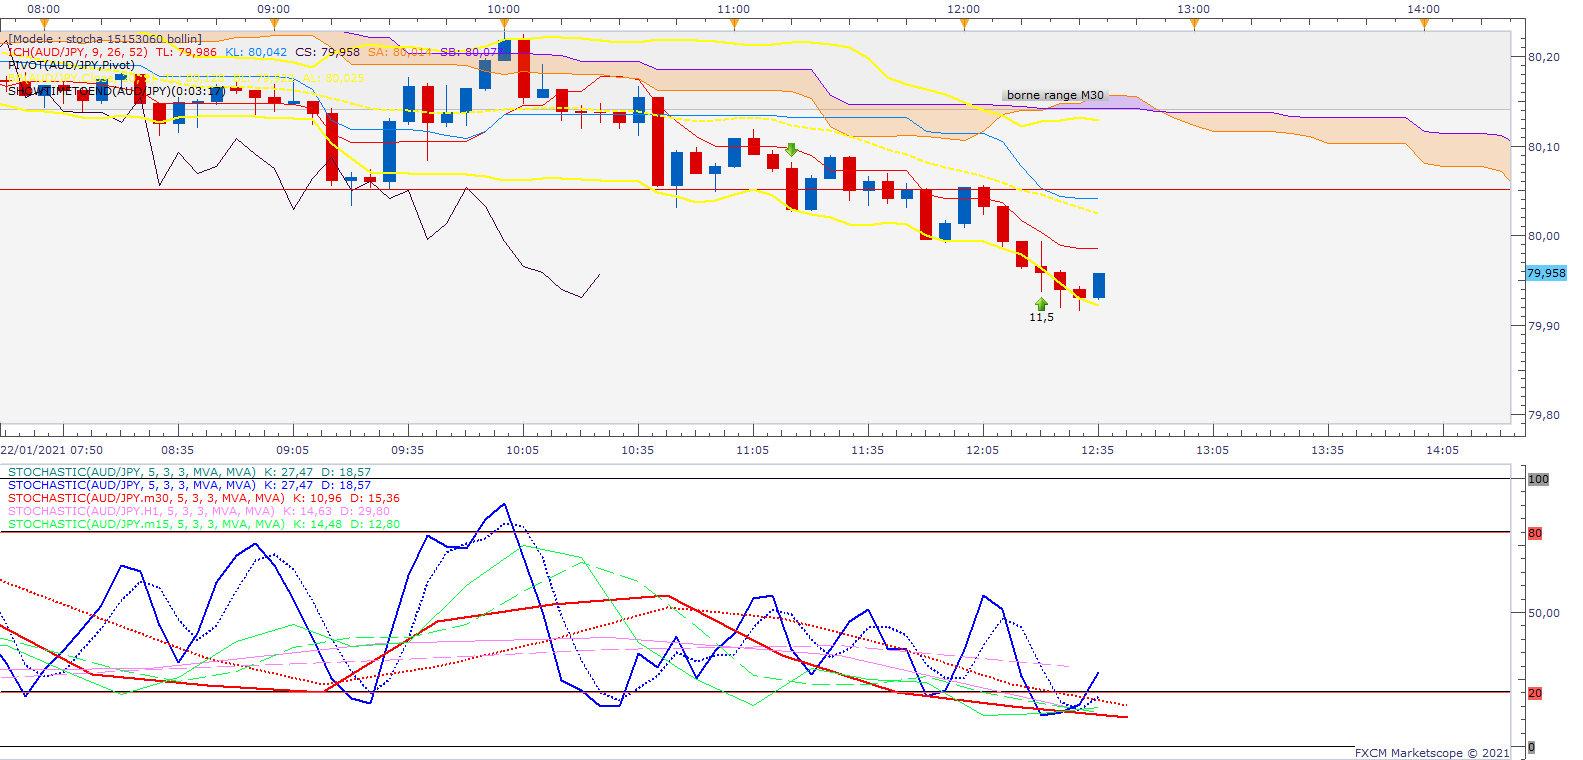Image resolution: width=1583 pixels, height=760 pixels.
Task: Click the TL: 79,986 Tenkan value
Action: (x=186, y=52)
